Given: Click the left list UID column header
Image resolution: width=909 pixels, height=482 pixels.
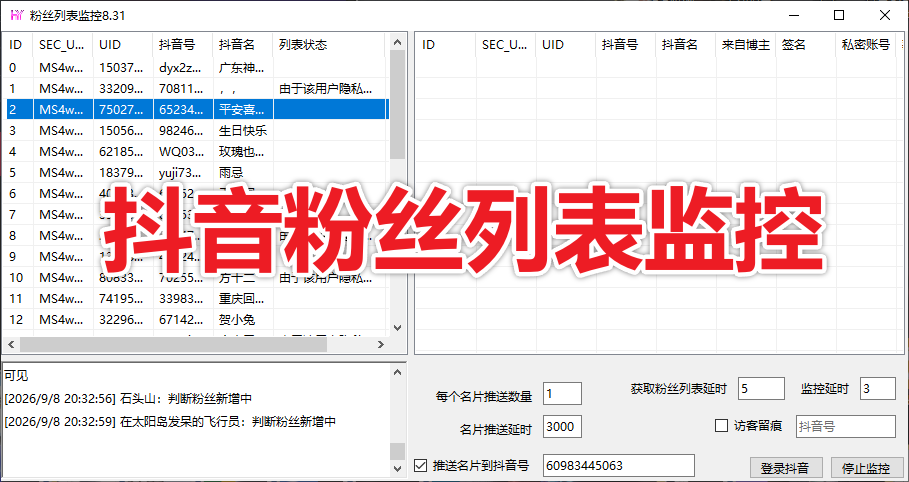Looking at the screenshot, I should 123,45.
